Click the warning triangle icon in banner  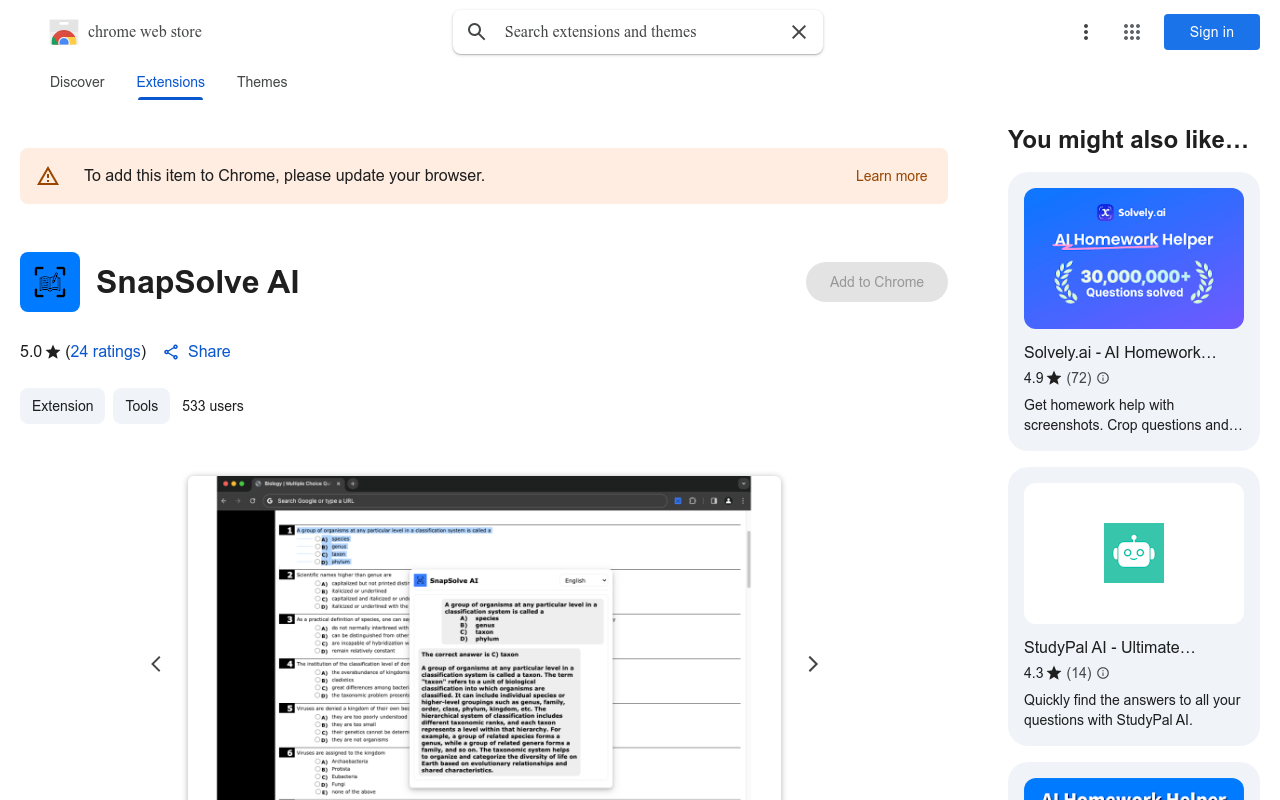[48, 176]
